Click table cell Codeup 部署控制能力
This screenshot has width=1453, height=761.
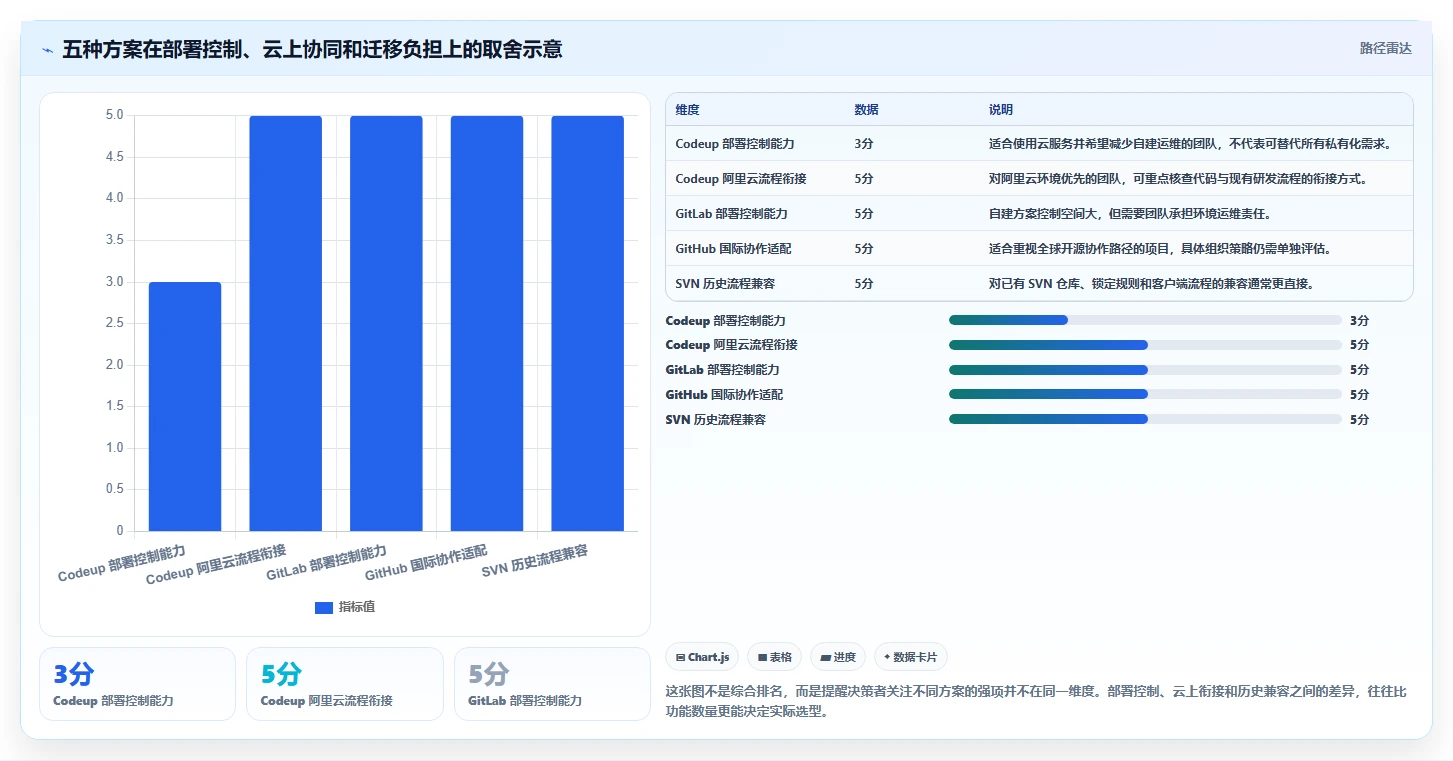[735, 144]
